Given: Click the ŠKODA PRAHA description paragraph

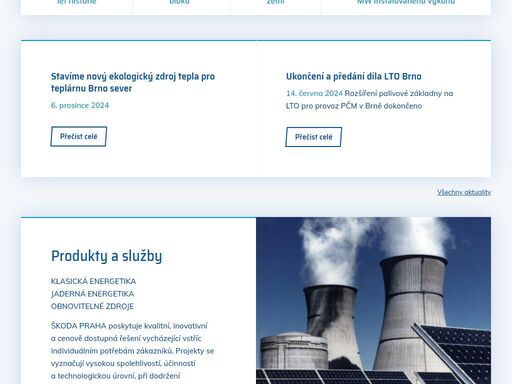Looking at the screenshot, I should (132, 351).
